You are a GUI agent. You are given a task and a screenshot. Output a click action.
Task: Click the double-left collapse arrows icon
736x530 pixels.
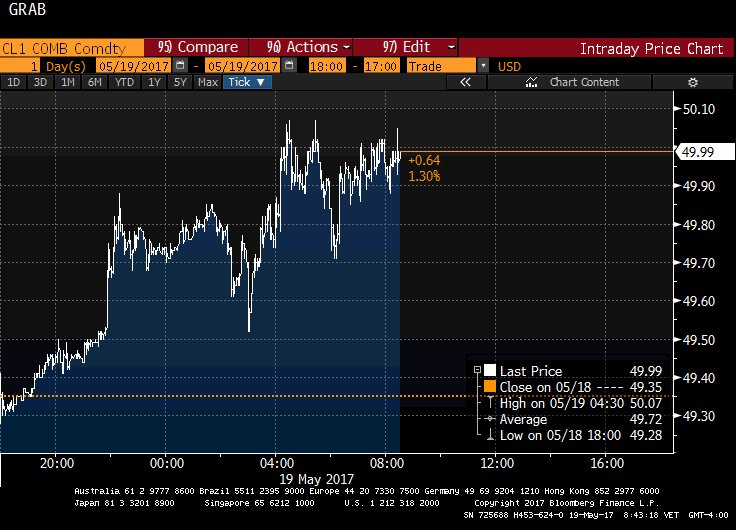[465, 82]
